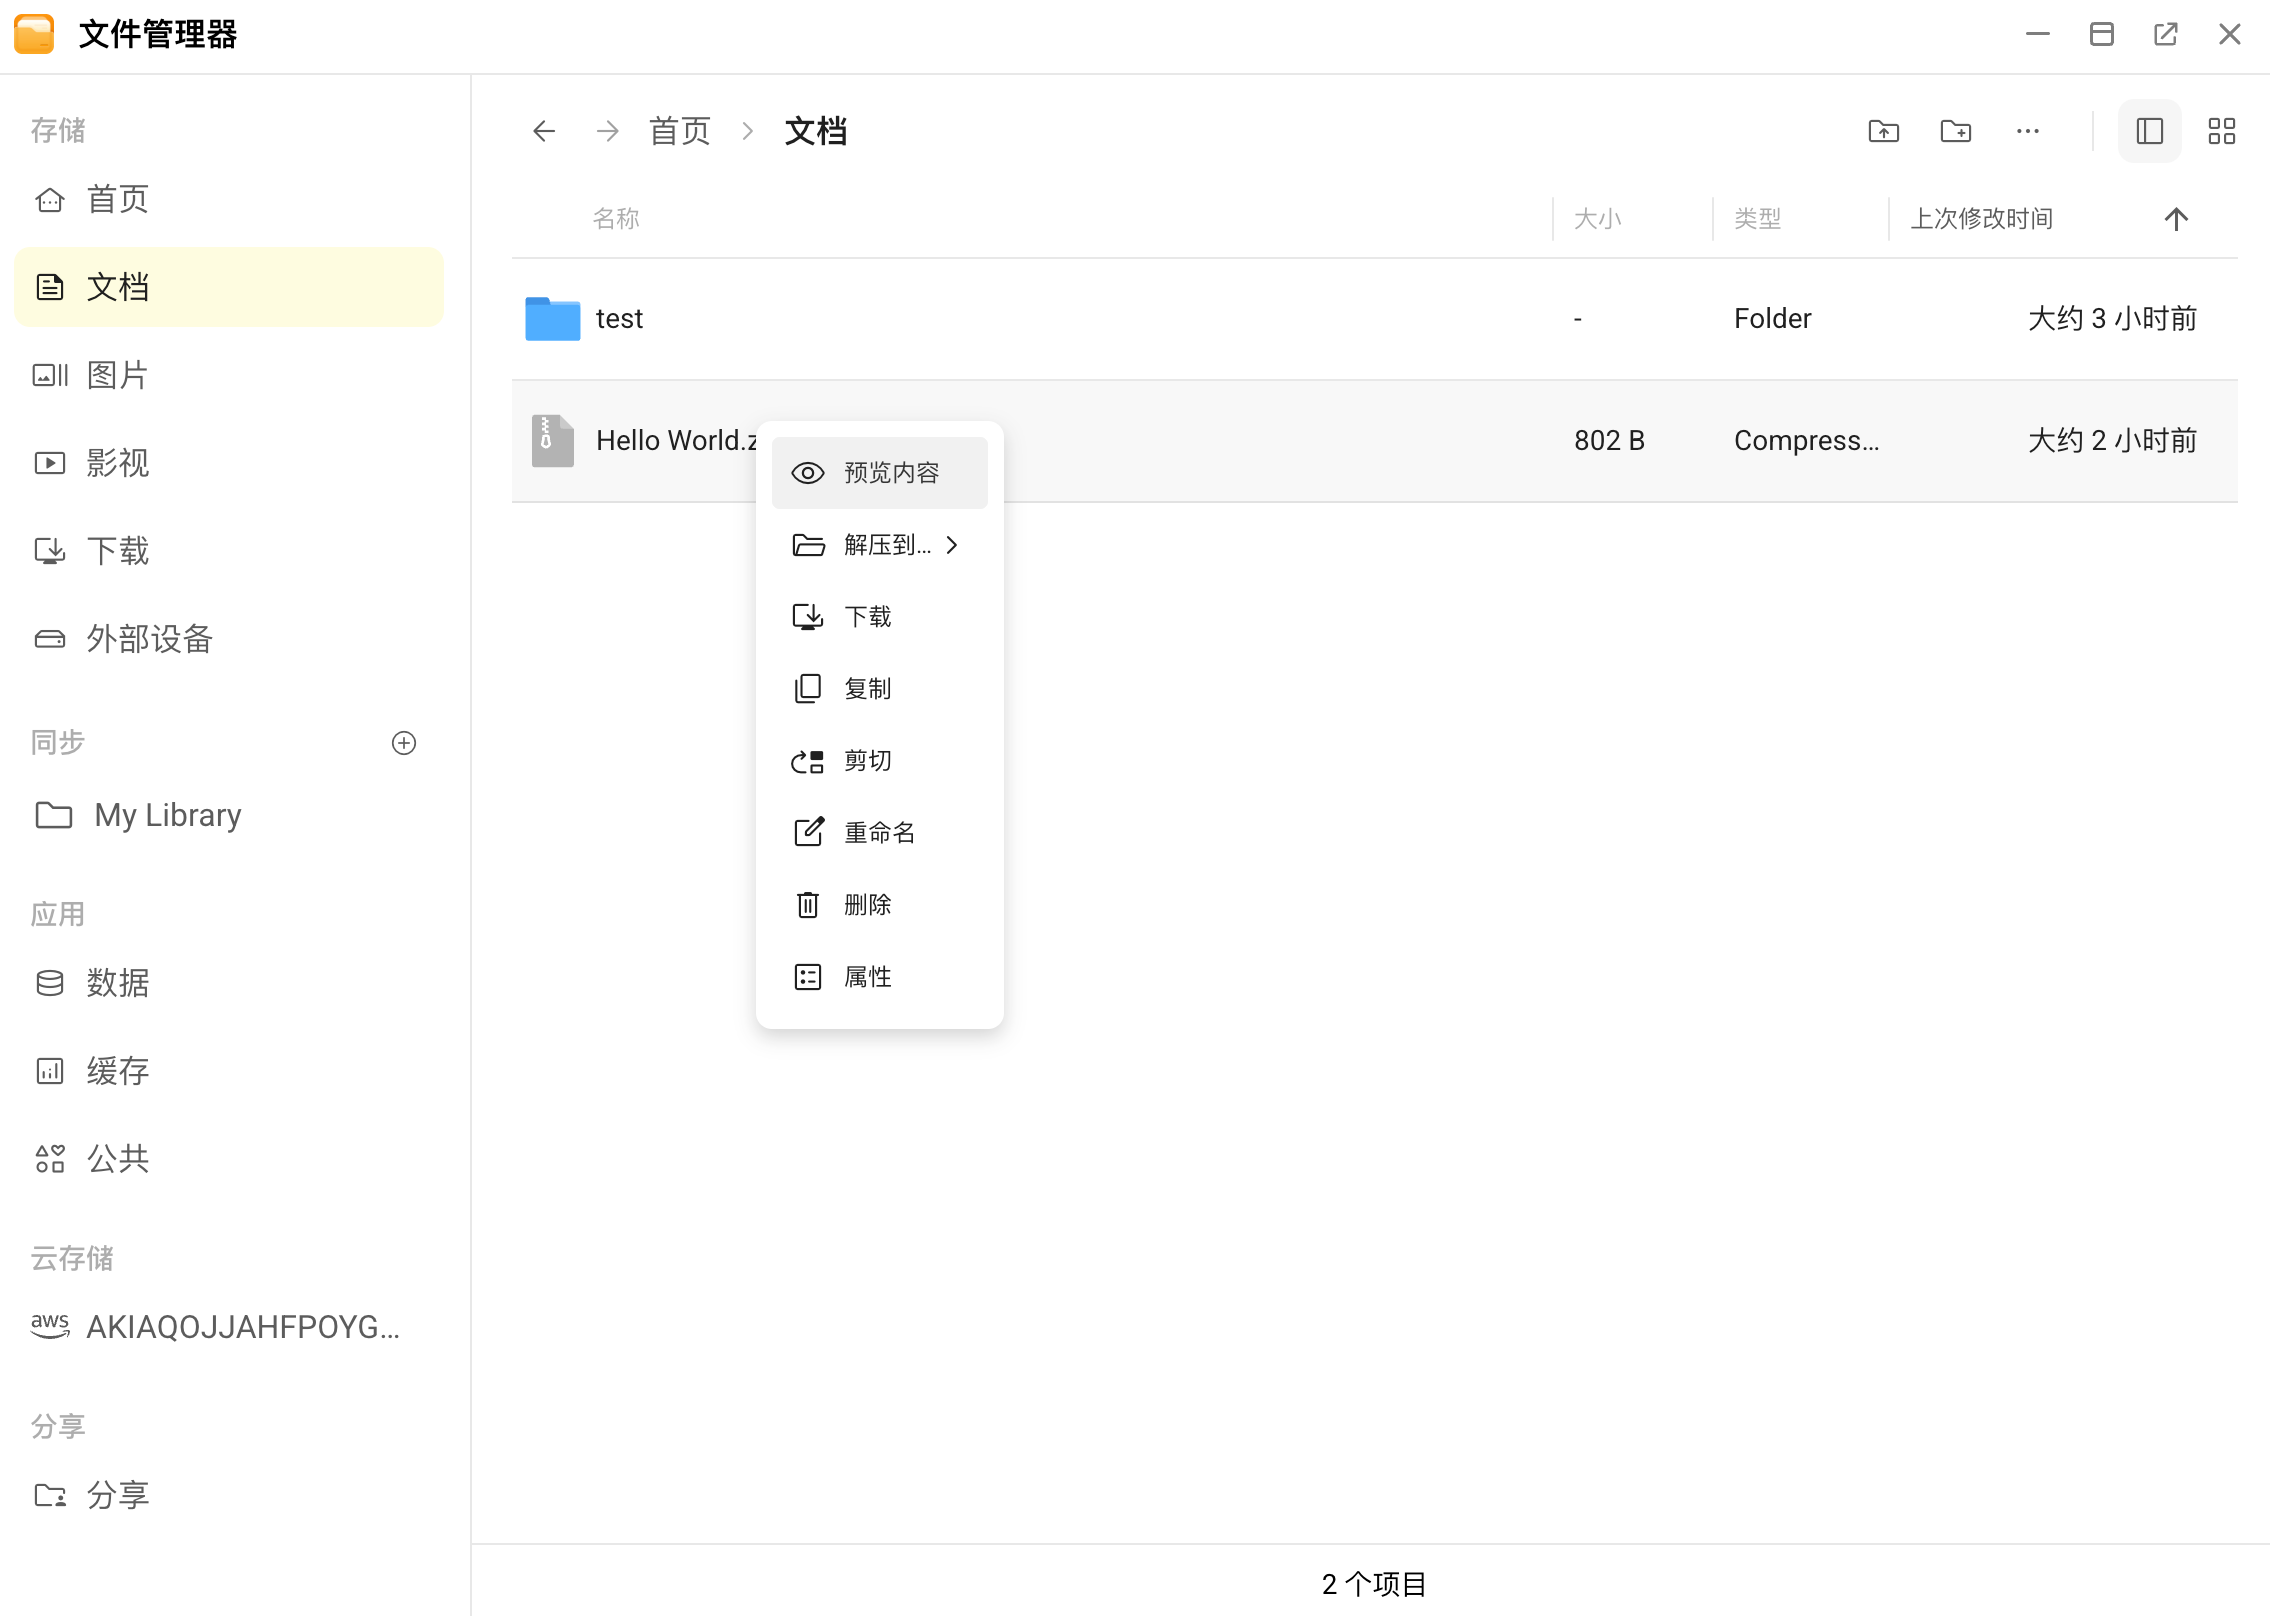Choose 剪切 from context menu

(x=880, y=761)
